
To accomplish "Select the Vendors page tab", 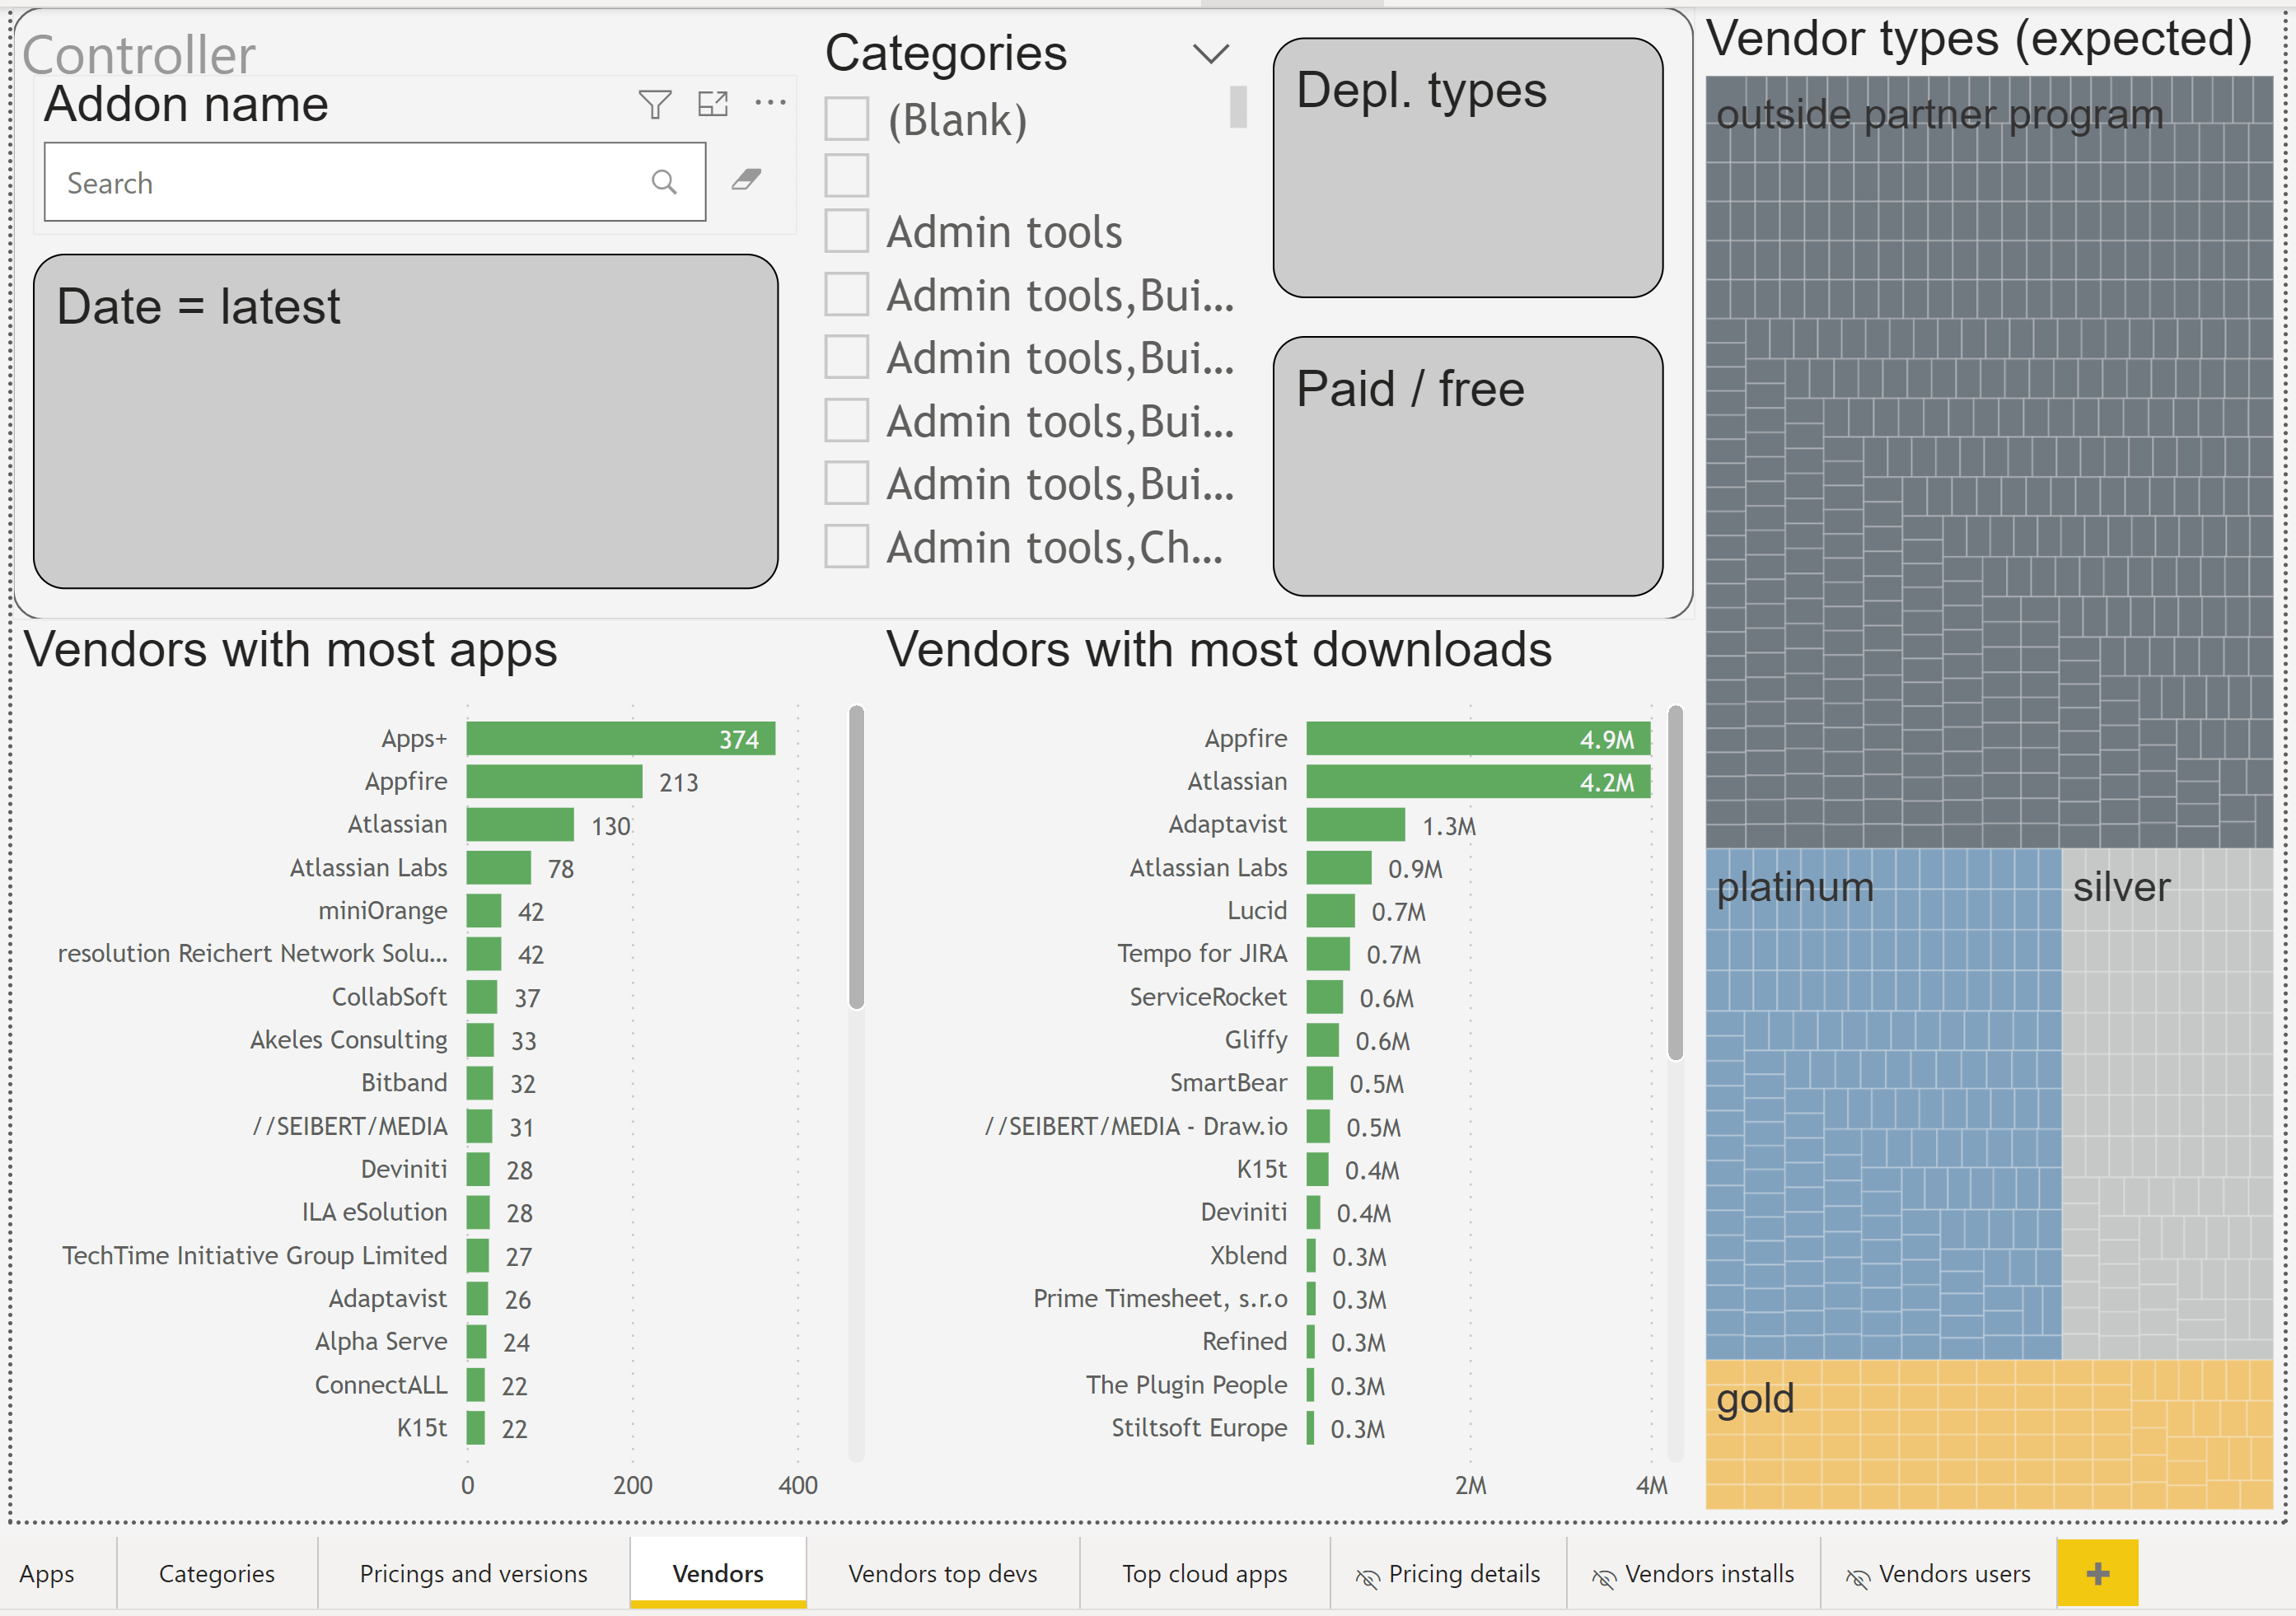I will click(717, 1573).
